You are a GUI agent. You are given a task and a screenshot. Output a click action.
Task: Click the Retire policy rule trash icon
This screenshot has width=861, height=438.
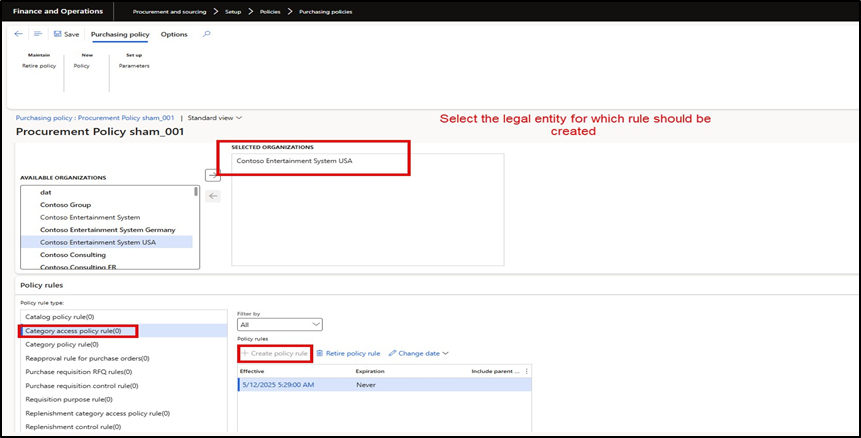click(320, 353)
